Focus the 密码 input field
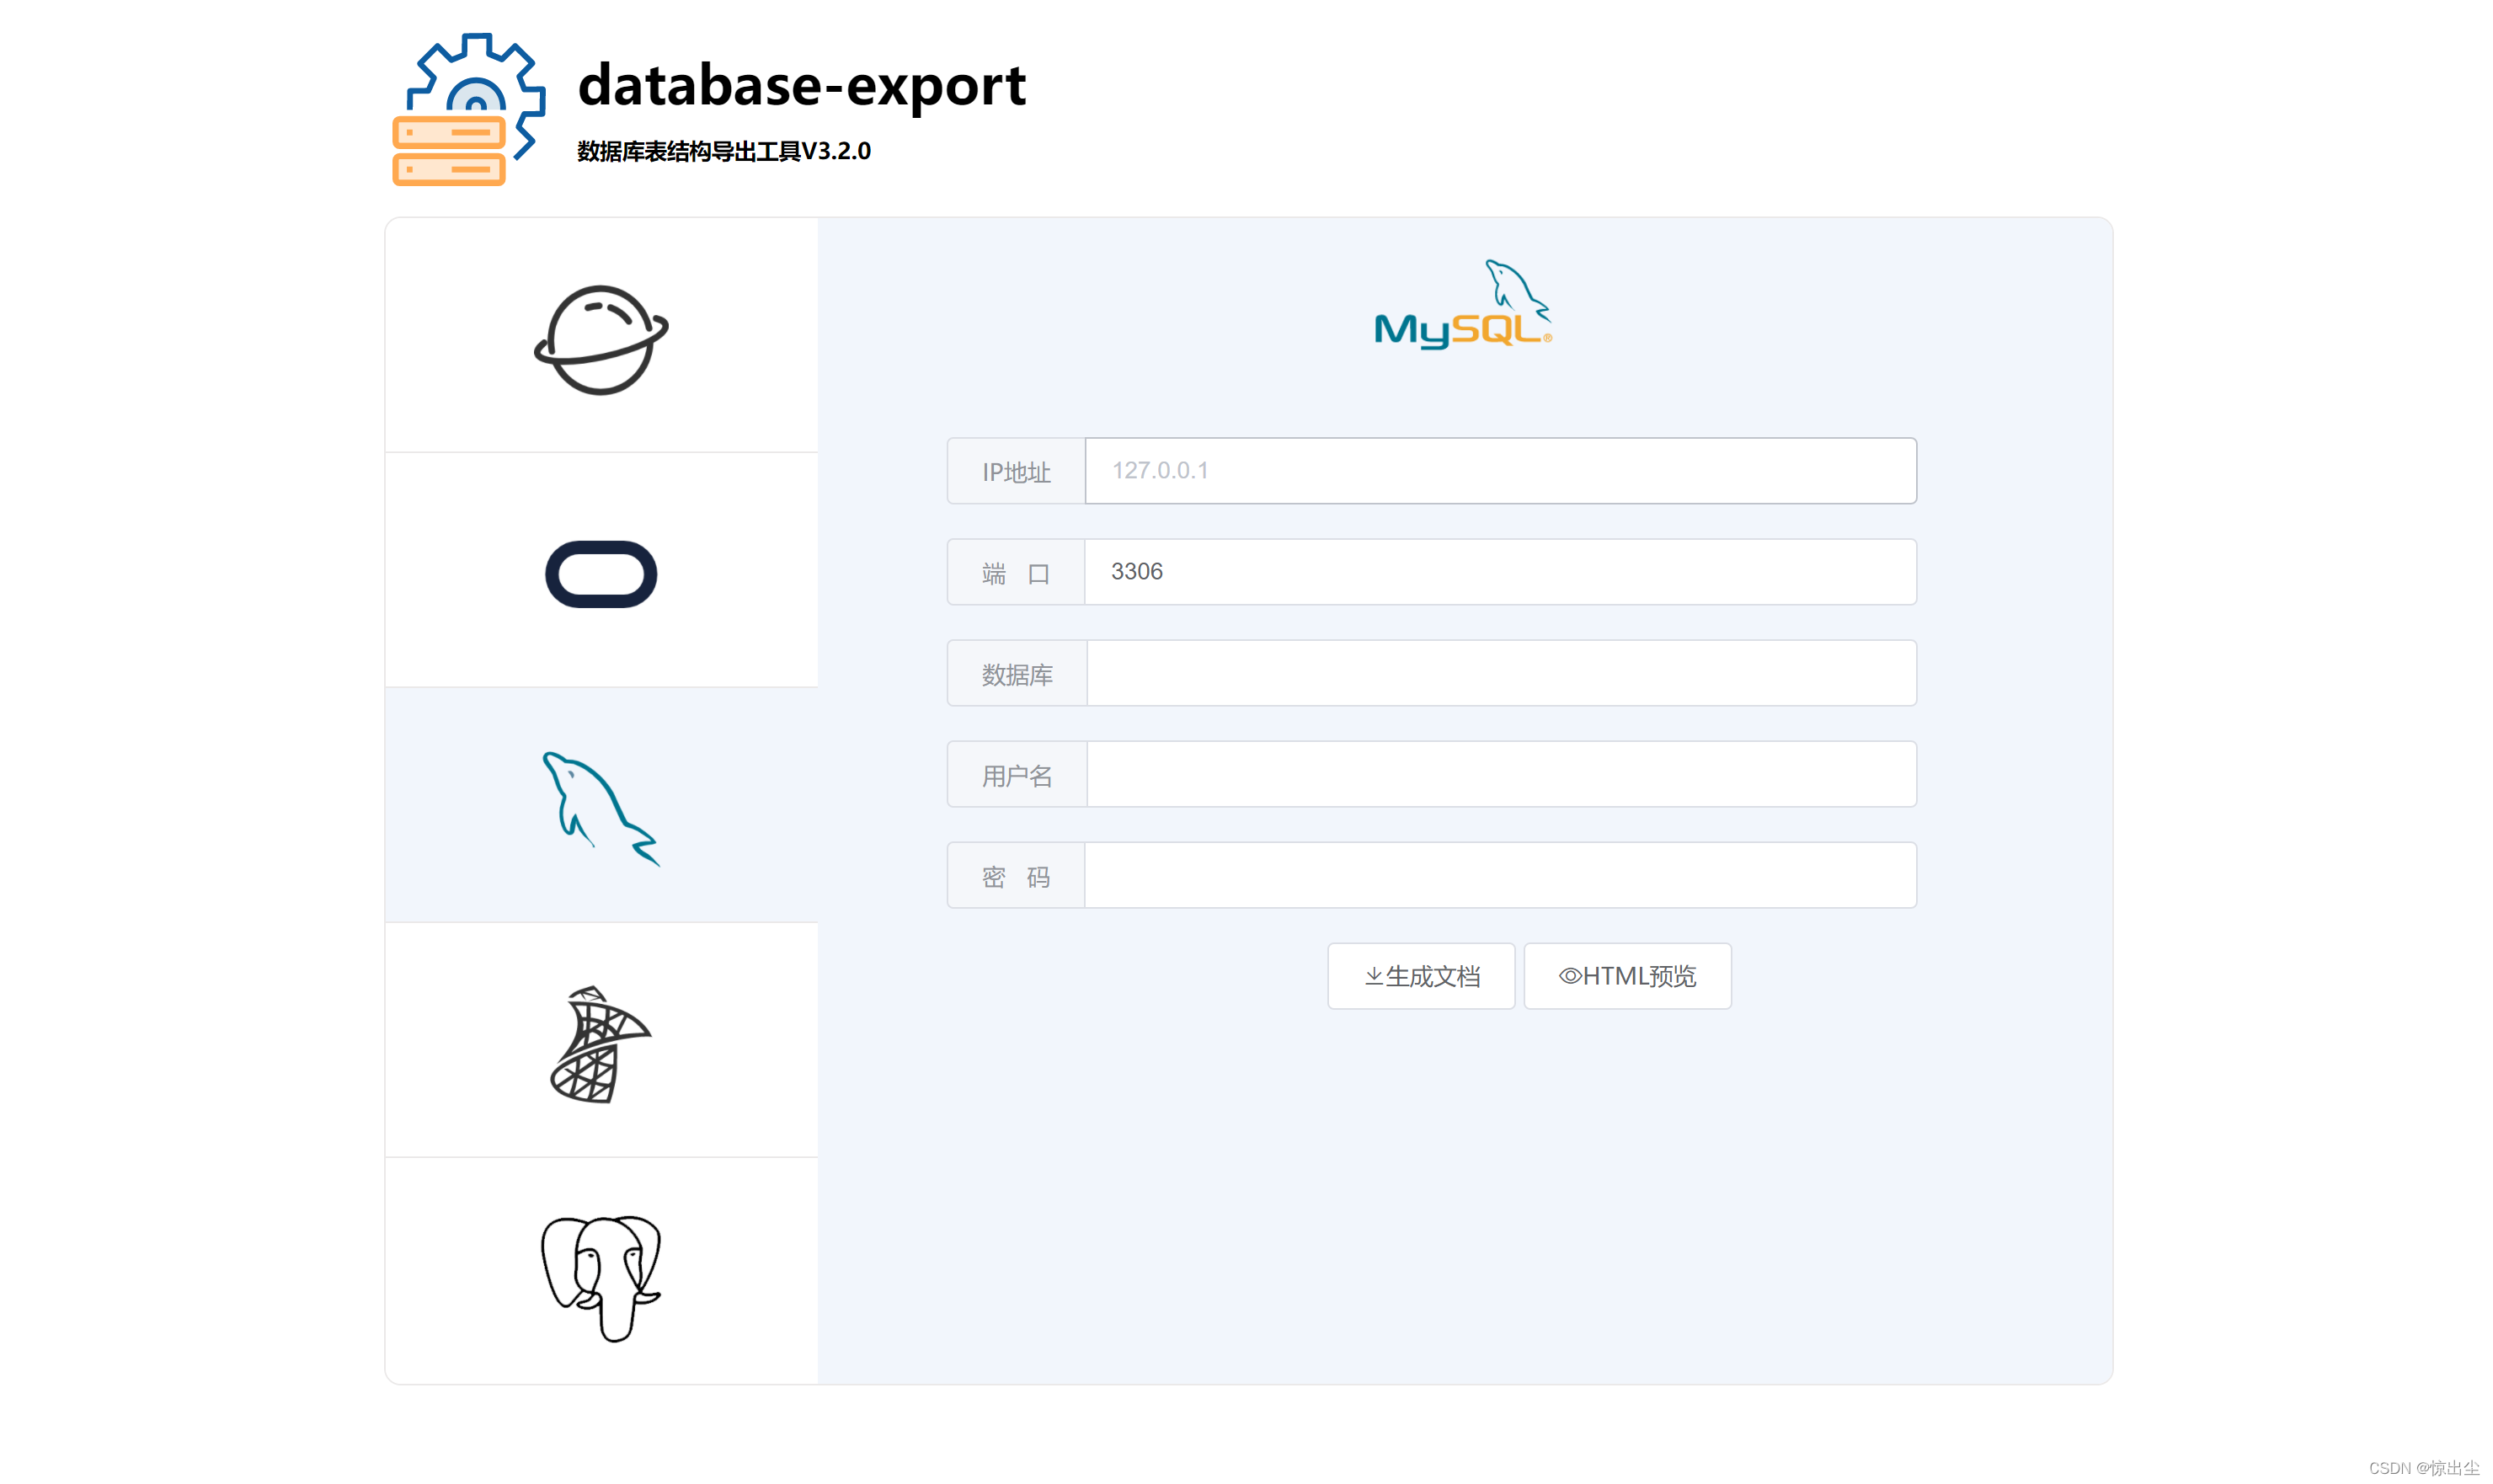Viewport: 2493px width, 1484px height. pyautogui.click(x=1500, y=875)
